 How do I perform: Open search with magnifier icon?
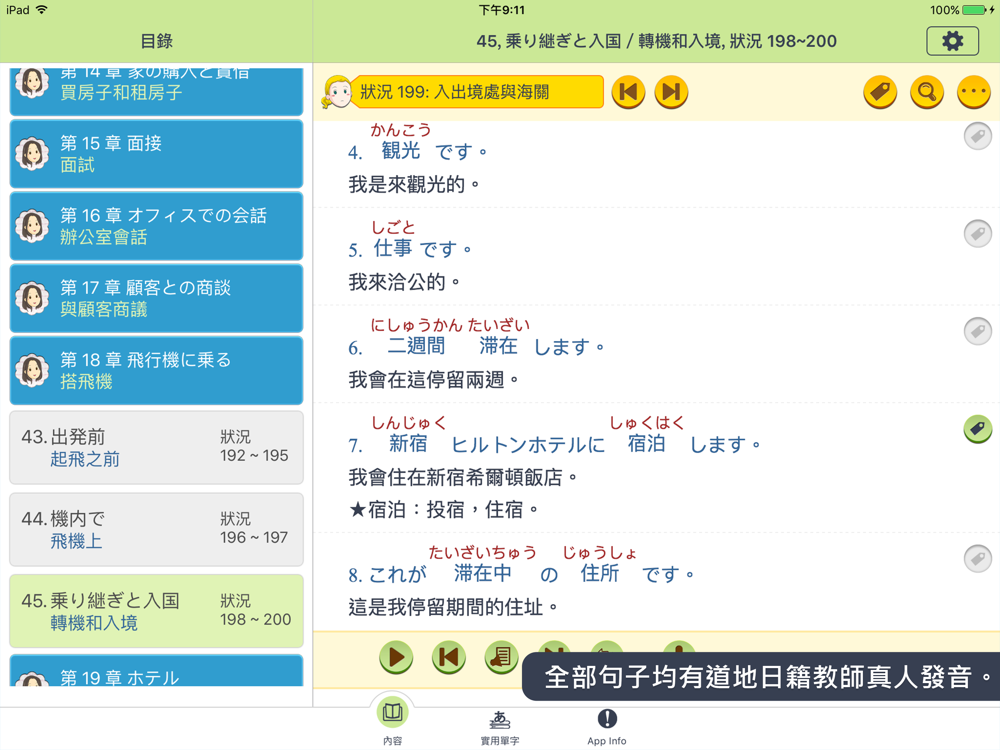pos(927,92)
